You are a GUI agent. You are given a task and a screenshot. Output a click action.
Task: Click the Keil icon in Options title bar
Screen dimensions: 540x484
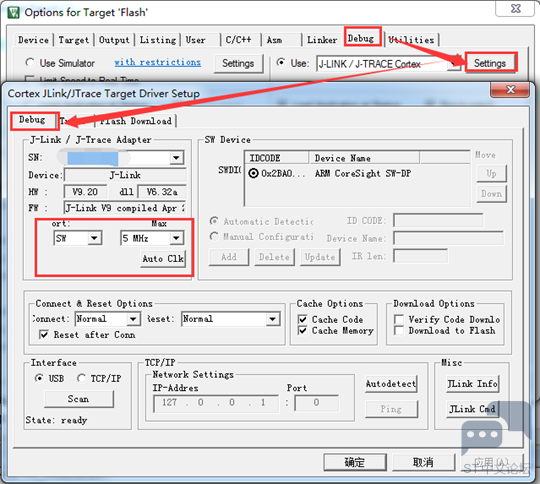tap(14, 12)
